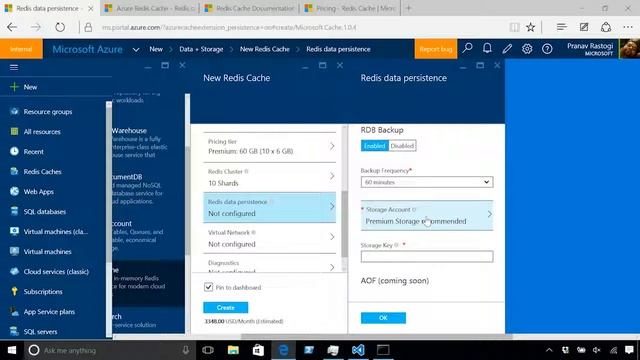Click the OK button

(383, 318)
